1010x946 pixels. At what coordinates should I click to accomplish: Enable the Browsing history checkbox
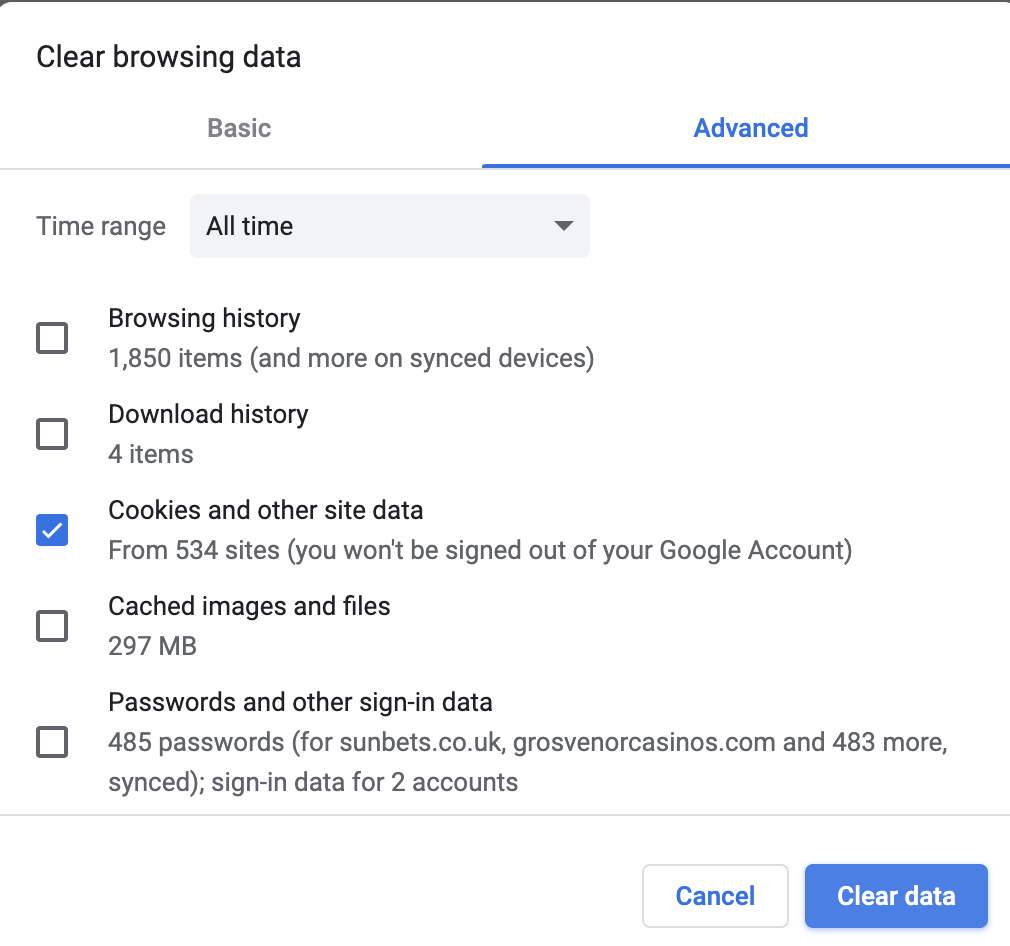tap(52, 338)
